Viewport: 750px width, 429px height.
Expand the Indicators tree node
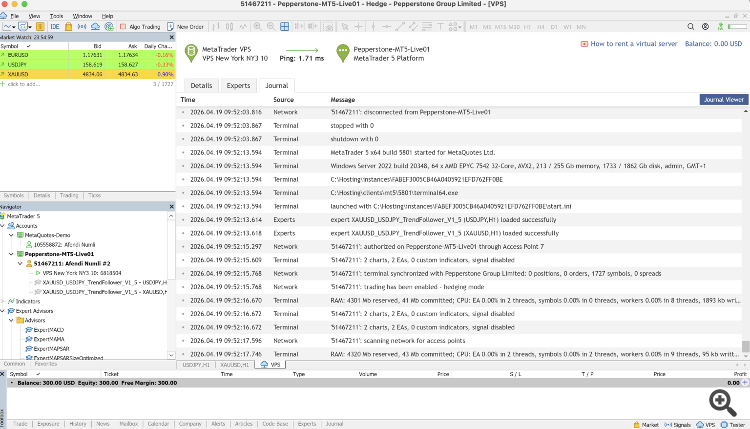[2, 301]
